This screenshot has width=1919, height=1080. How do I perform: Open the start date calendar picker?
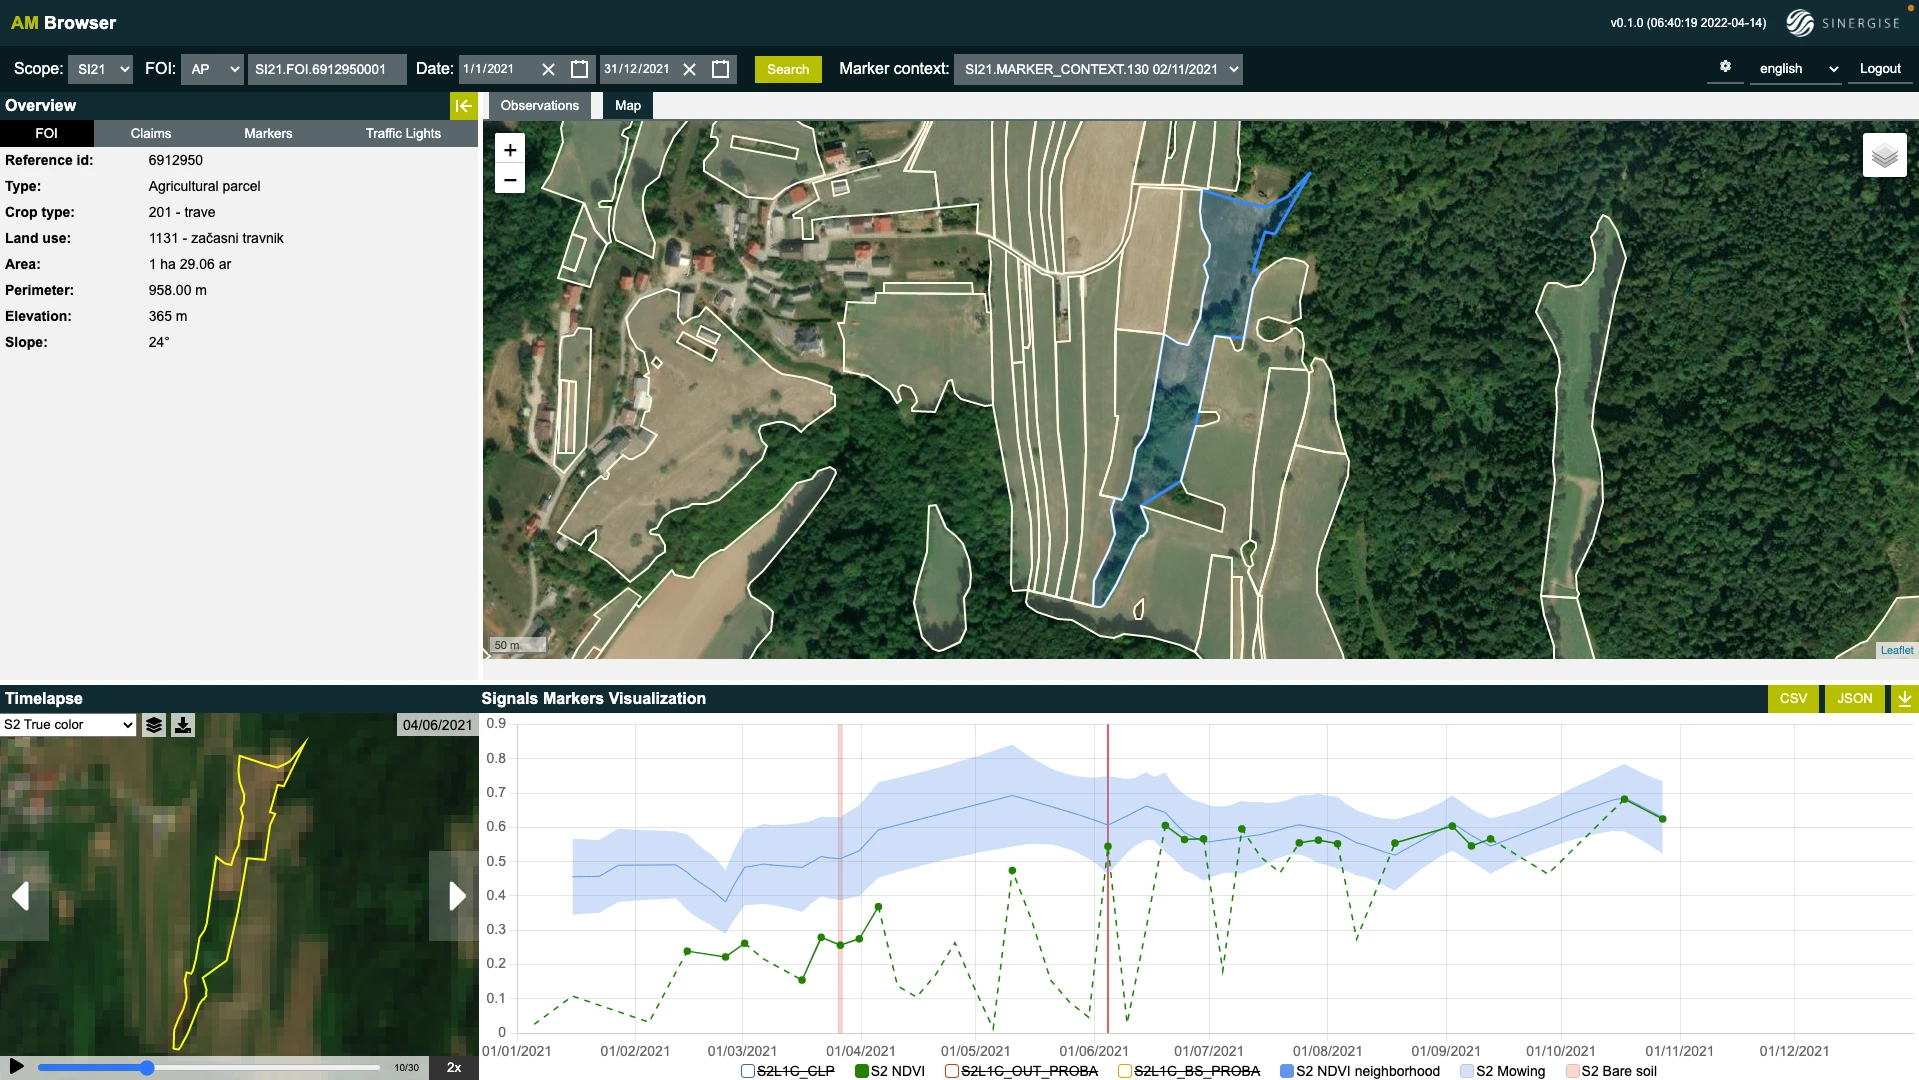tap(579, 69)
